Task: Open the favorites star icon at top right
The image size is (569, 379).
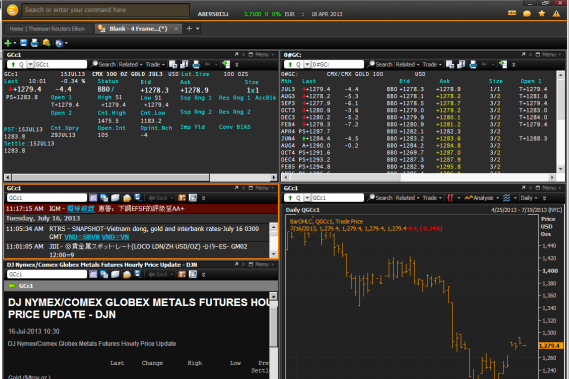Action: coord(542,13)
